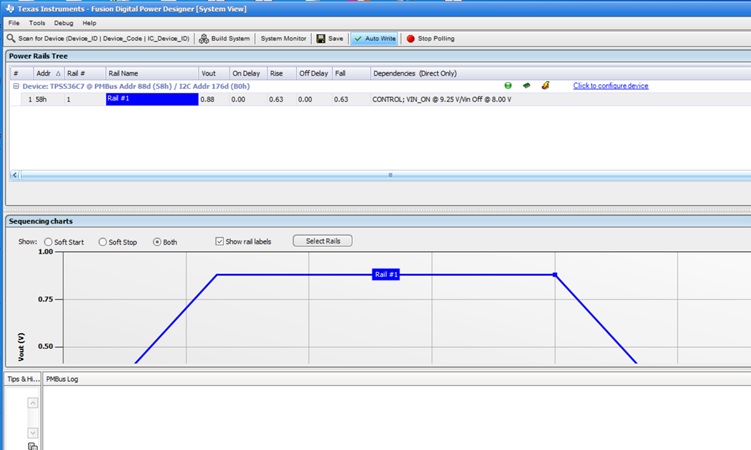Click the green status icon in device row

coord(508,86)
